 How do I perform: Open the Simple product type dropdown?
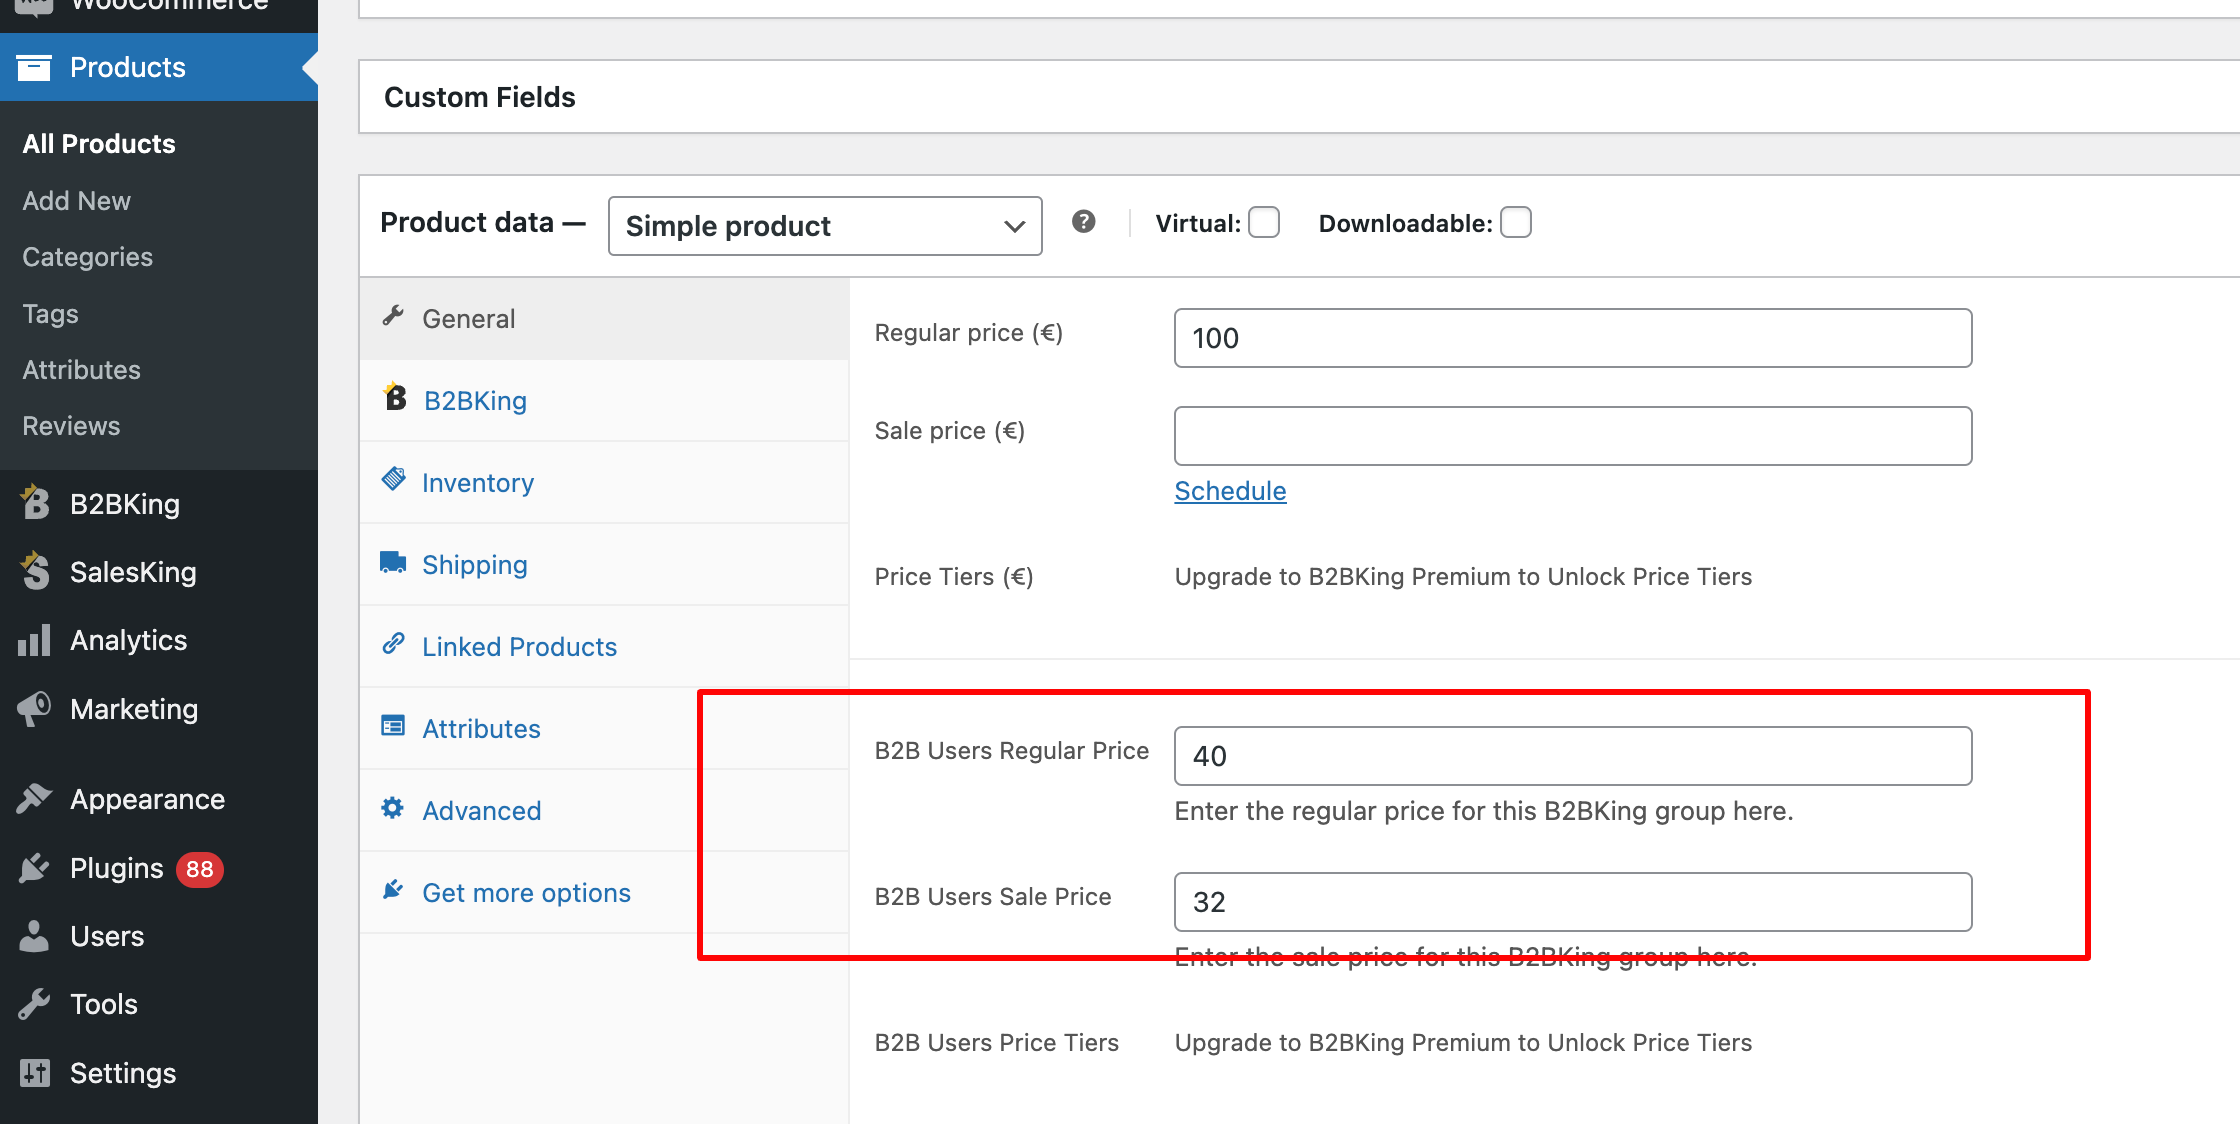[825, 226]
